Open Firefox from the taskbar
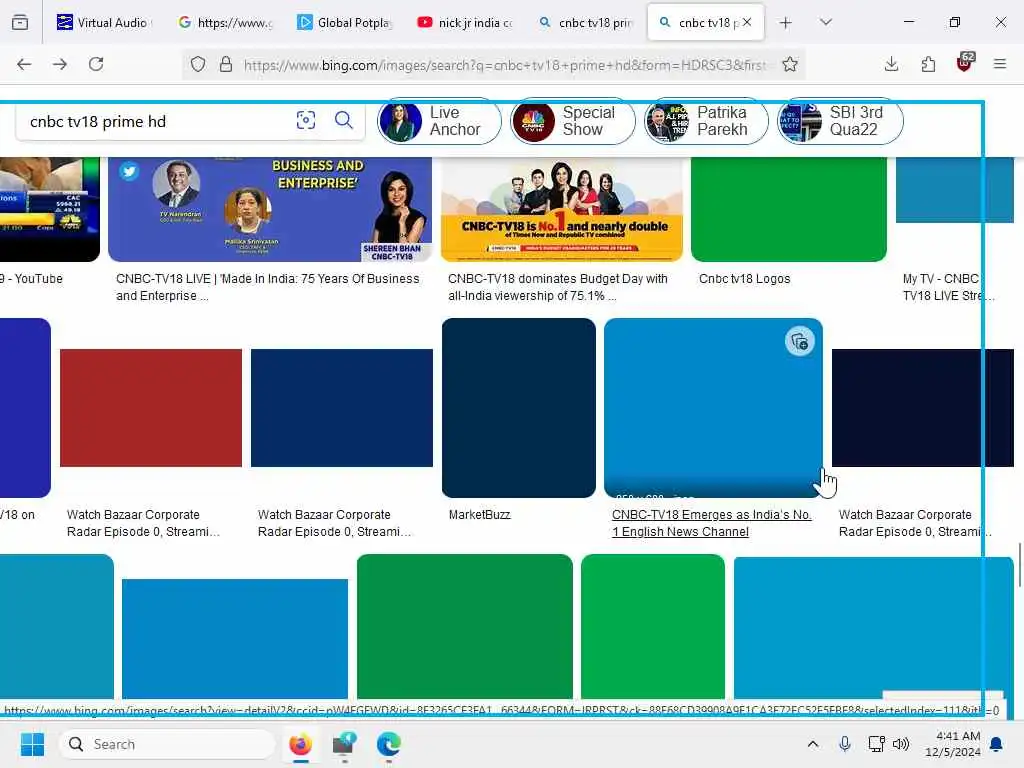The image size is (1024, 768). [x=300, y=744]
